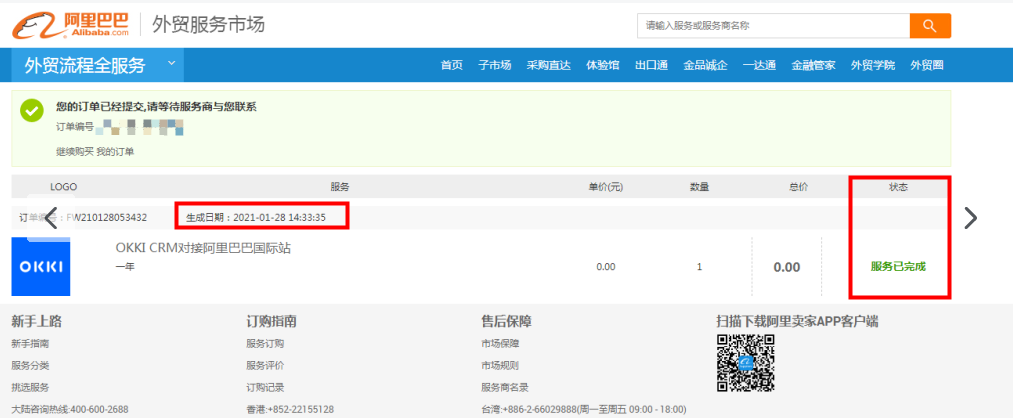Click the 数量 column header

tap(699, 187)
